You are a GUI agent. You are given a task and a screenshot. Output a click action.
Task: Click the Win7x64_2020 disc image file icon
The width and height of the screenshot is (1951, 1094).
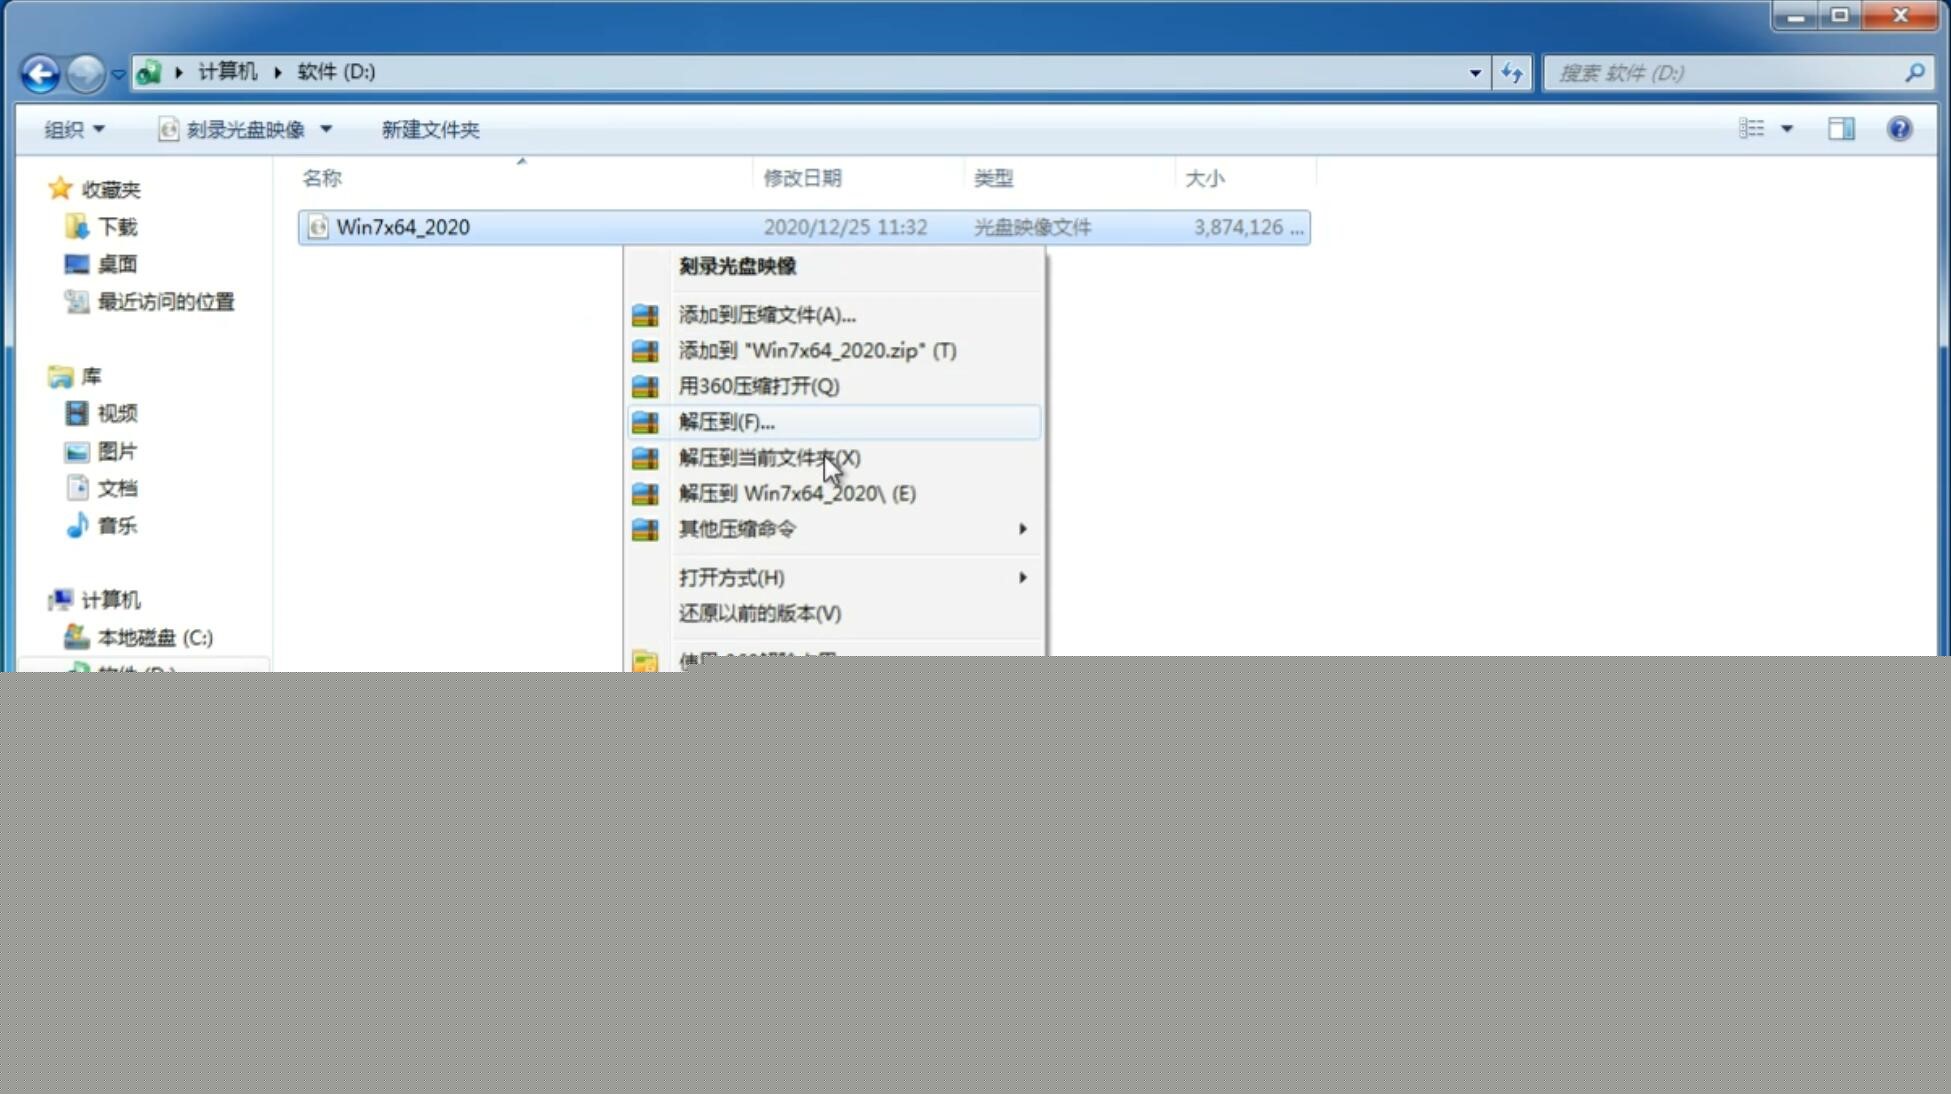(318, 227)
